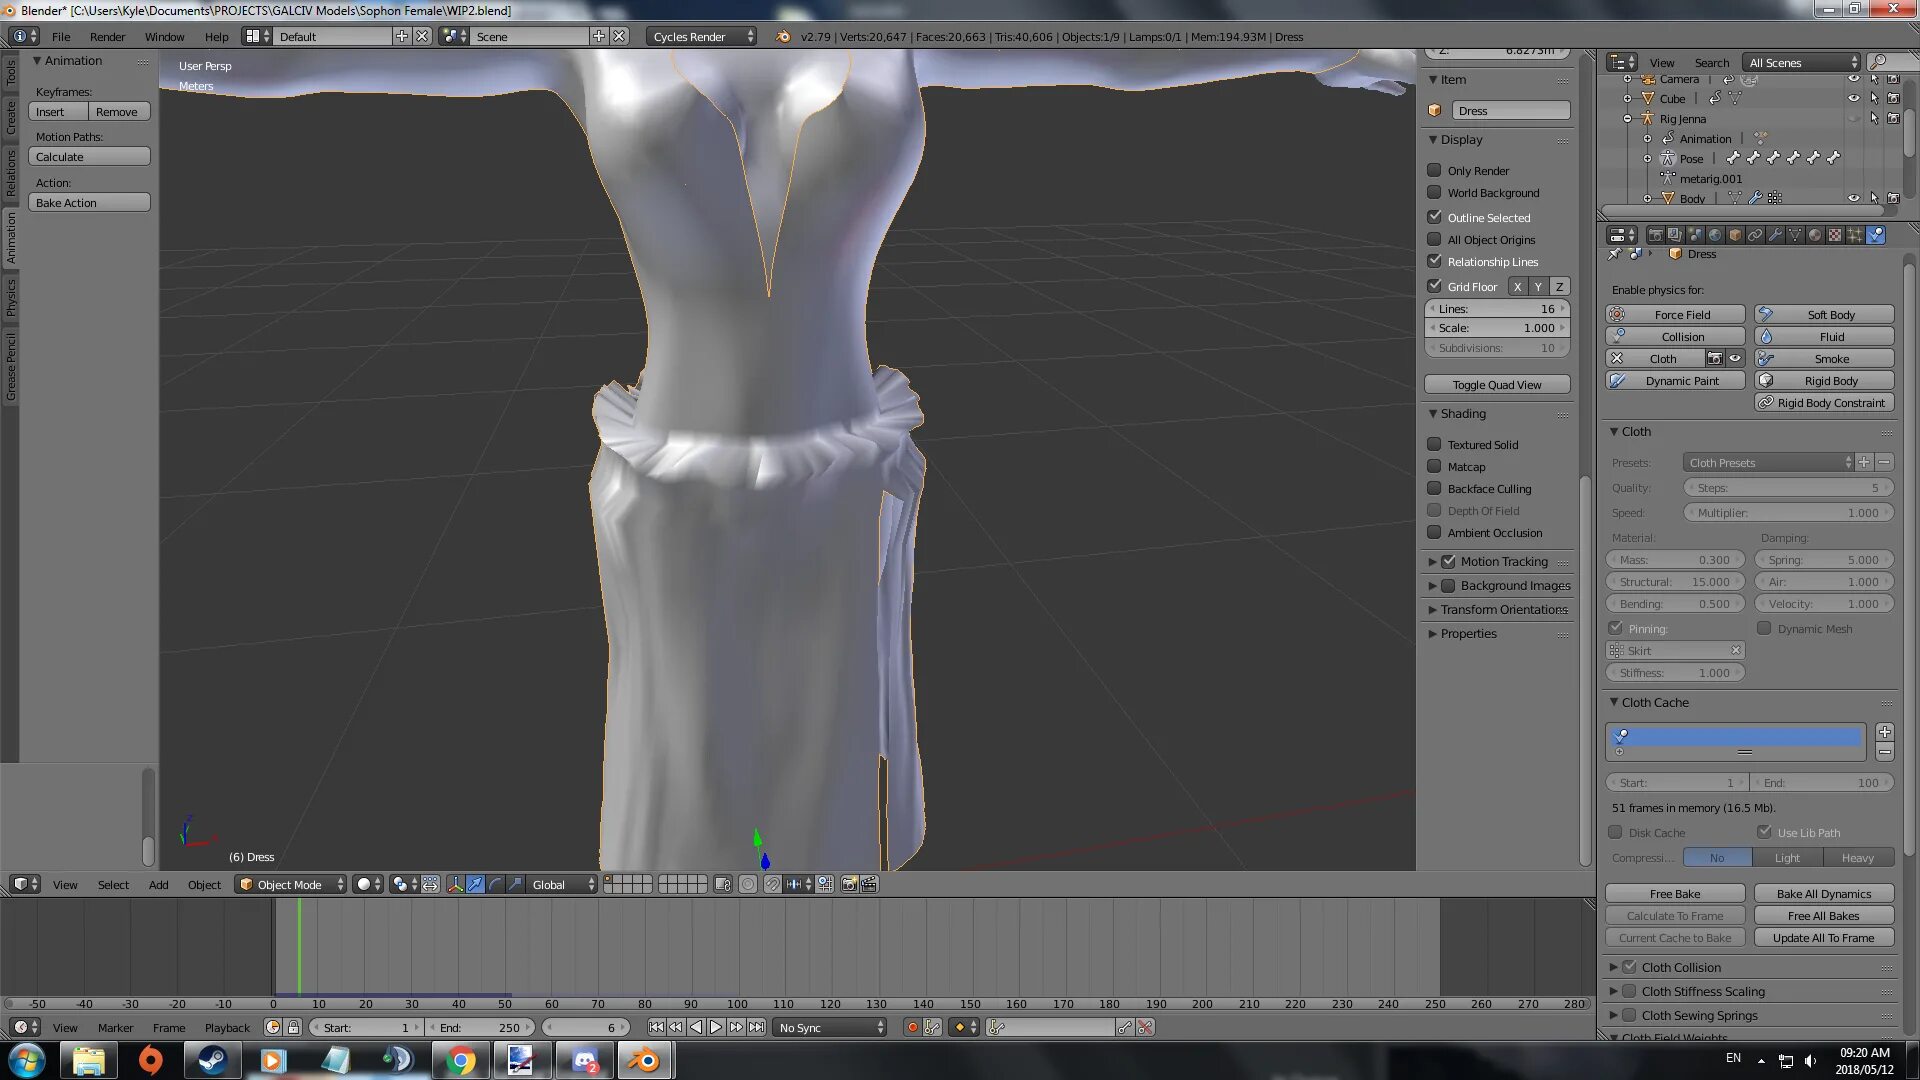Viewport: 1920px width, 1080px height.
Task: Click the OpenGL render image icon
Action: (849, 884)
